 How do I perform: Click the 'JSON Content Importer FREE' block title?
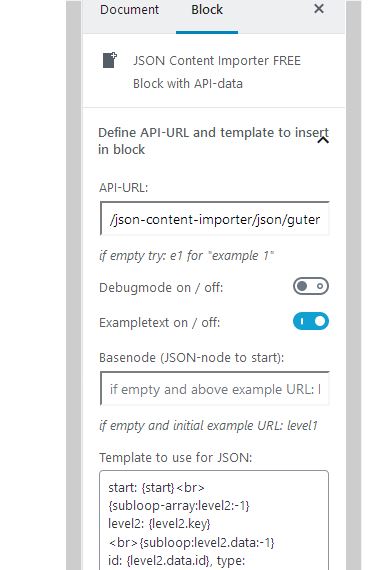[x=217, y=61]
